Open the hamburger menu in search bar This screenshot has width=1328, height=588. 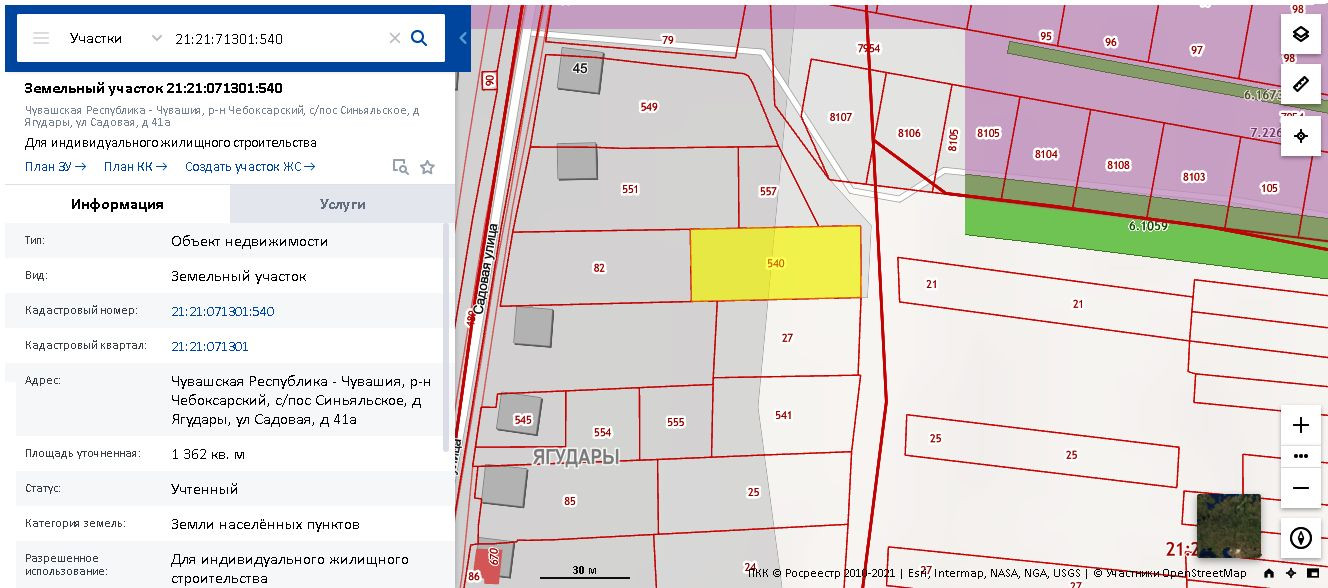(41, 38)
